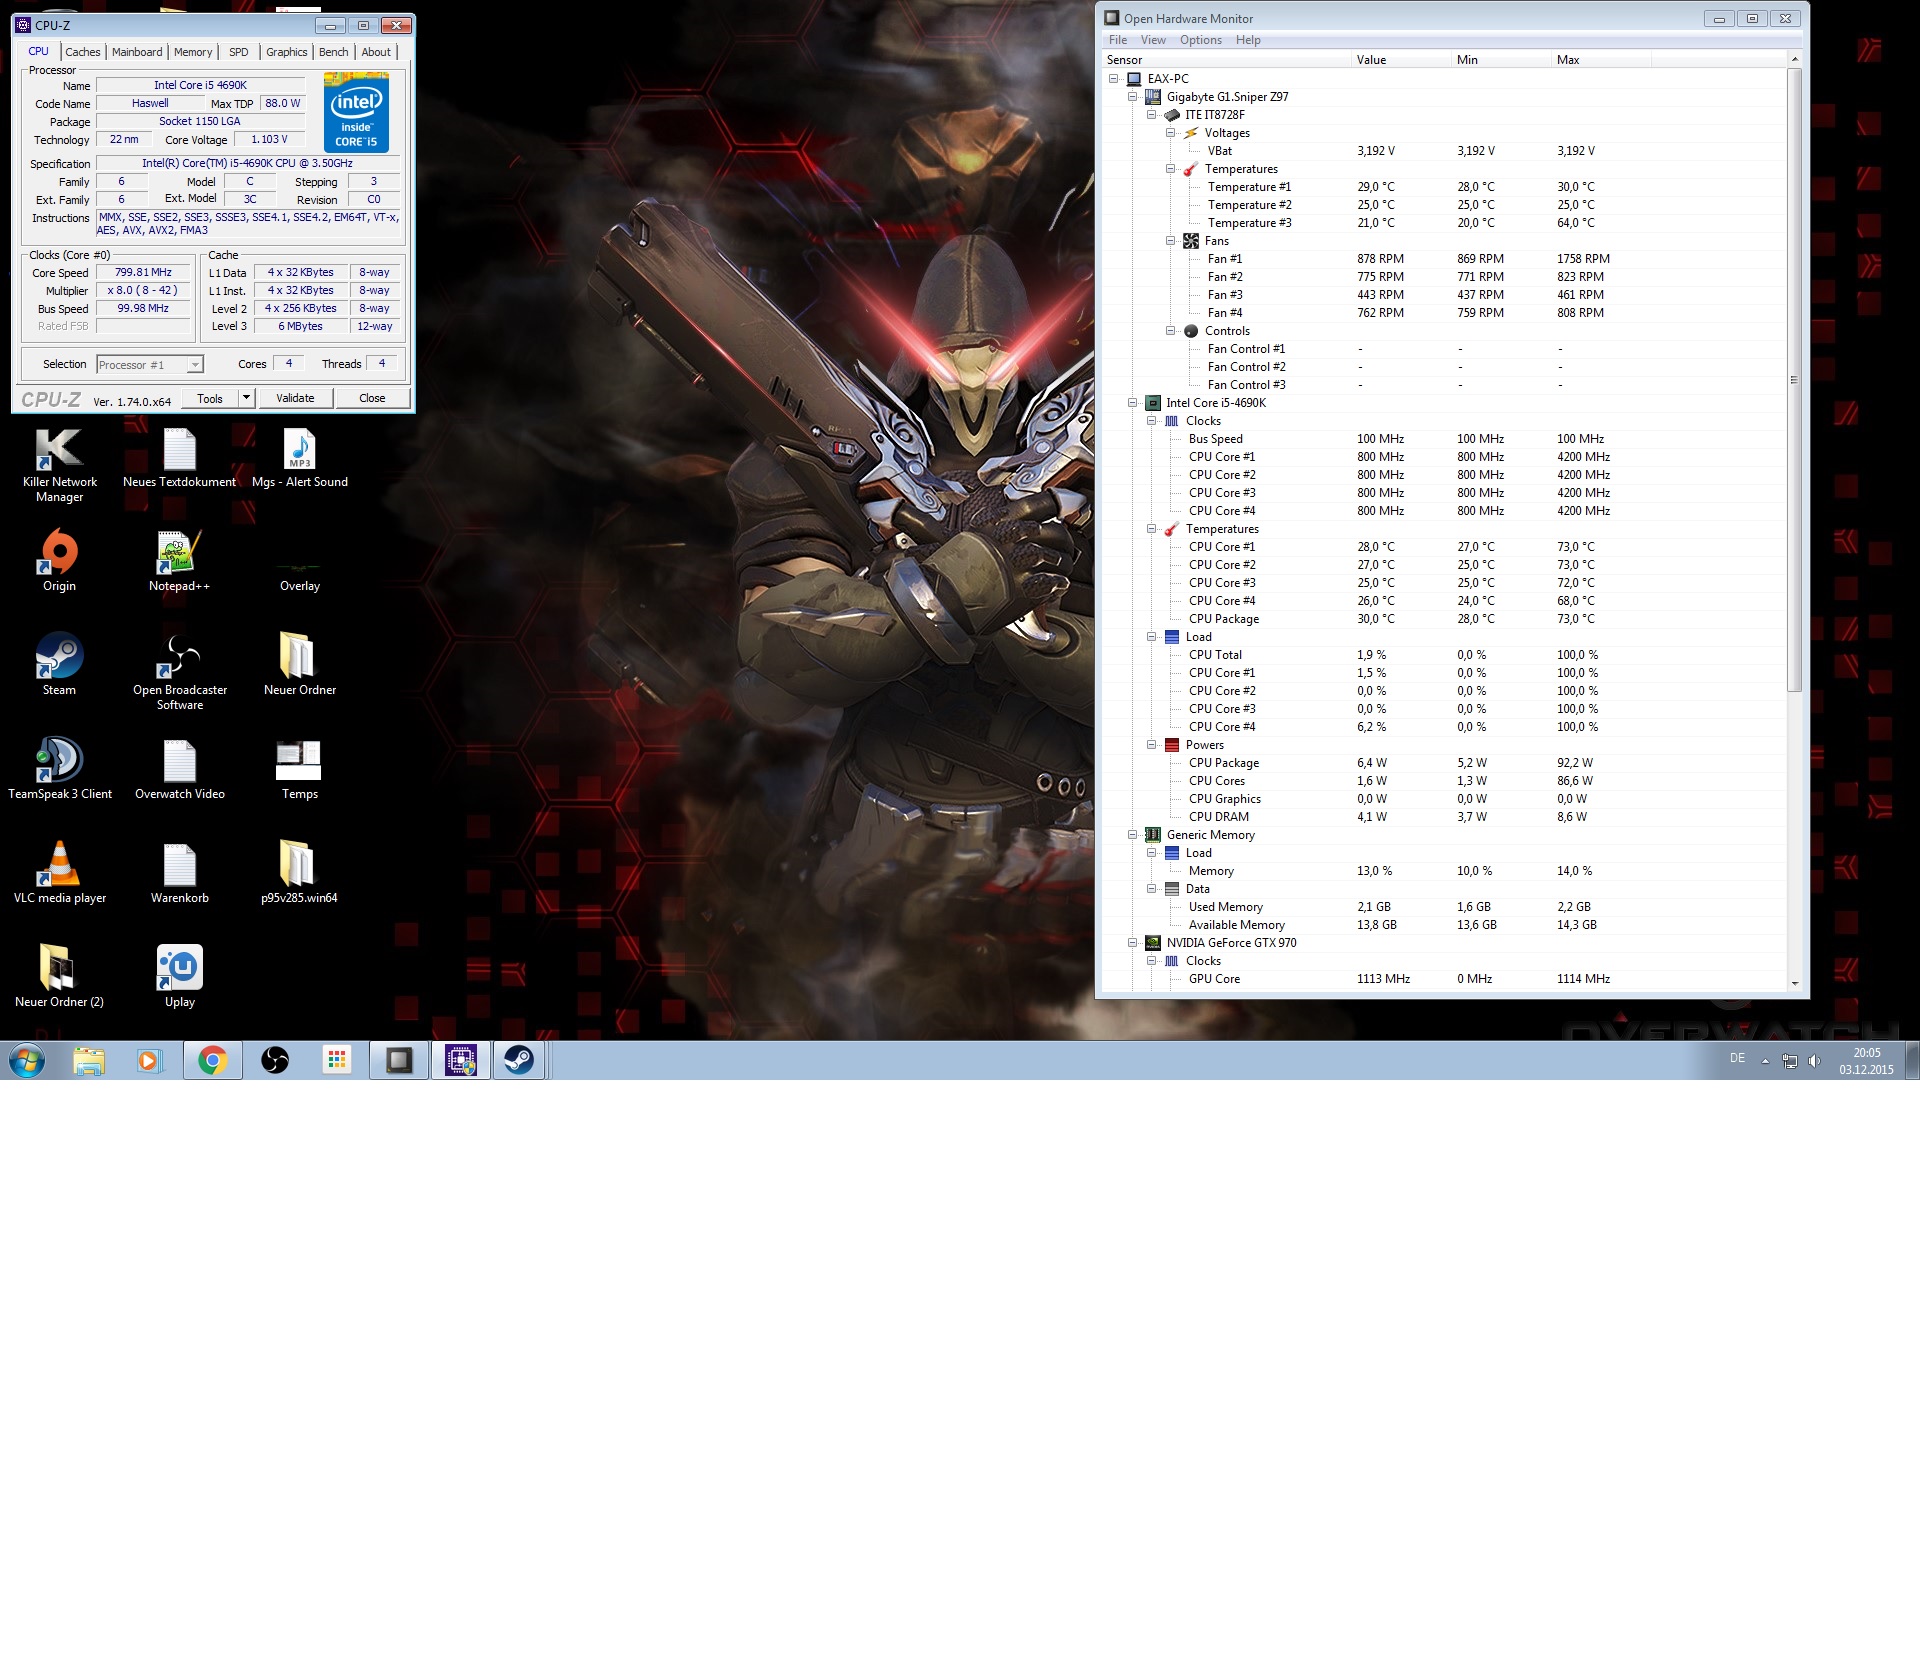Collapse the Fans section in hardware monitor
The width and height of the screenshot is (1920, 1680).
1170,241
